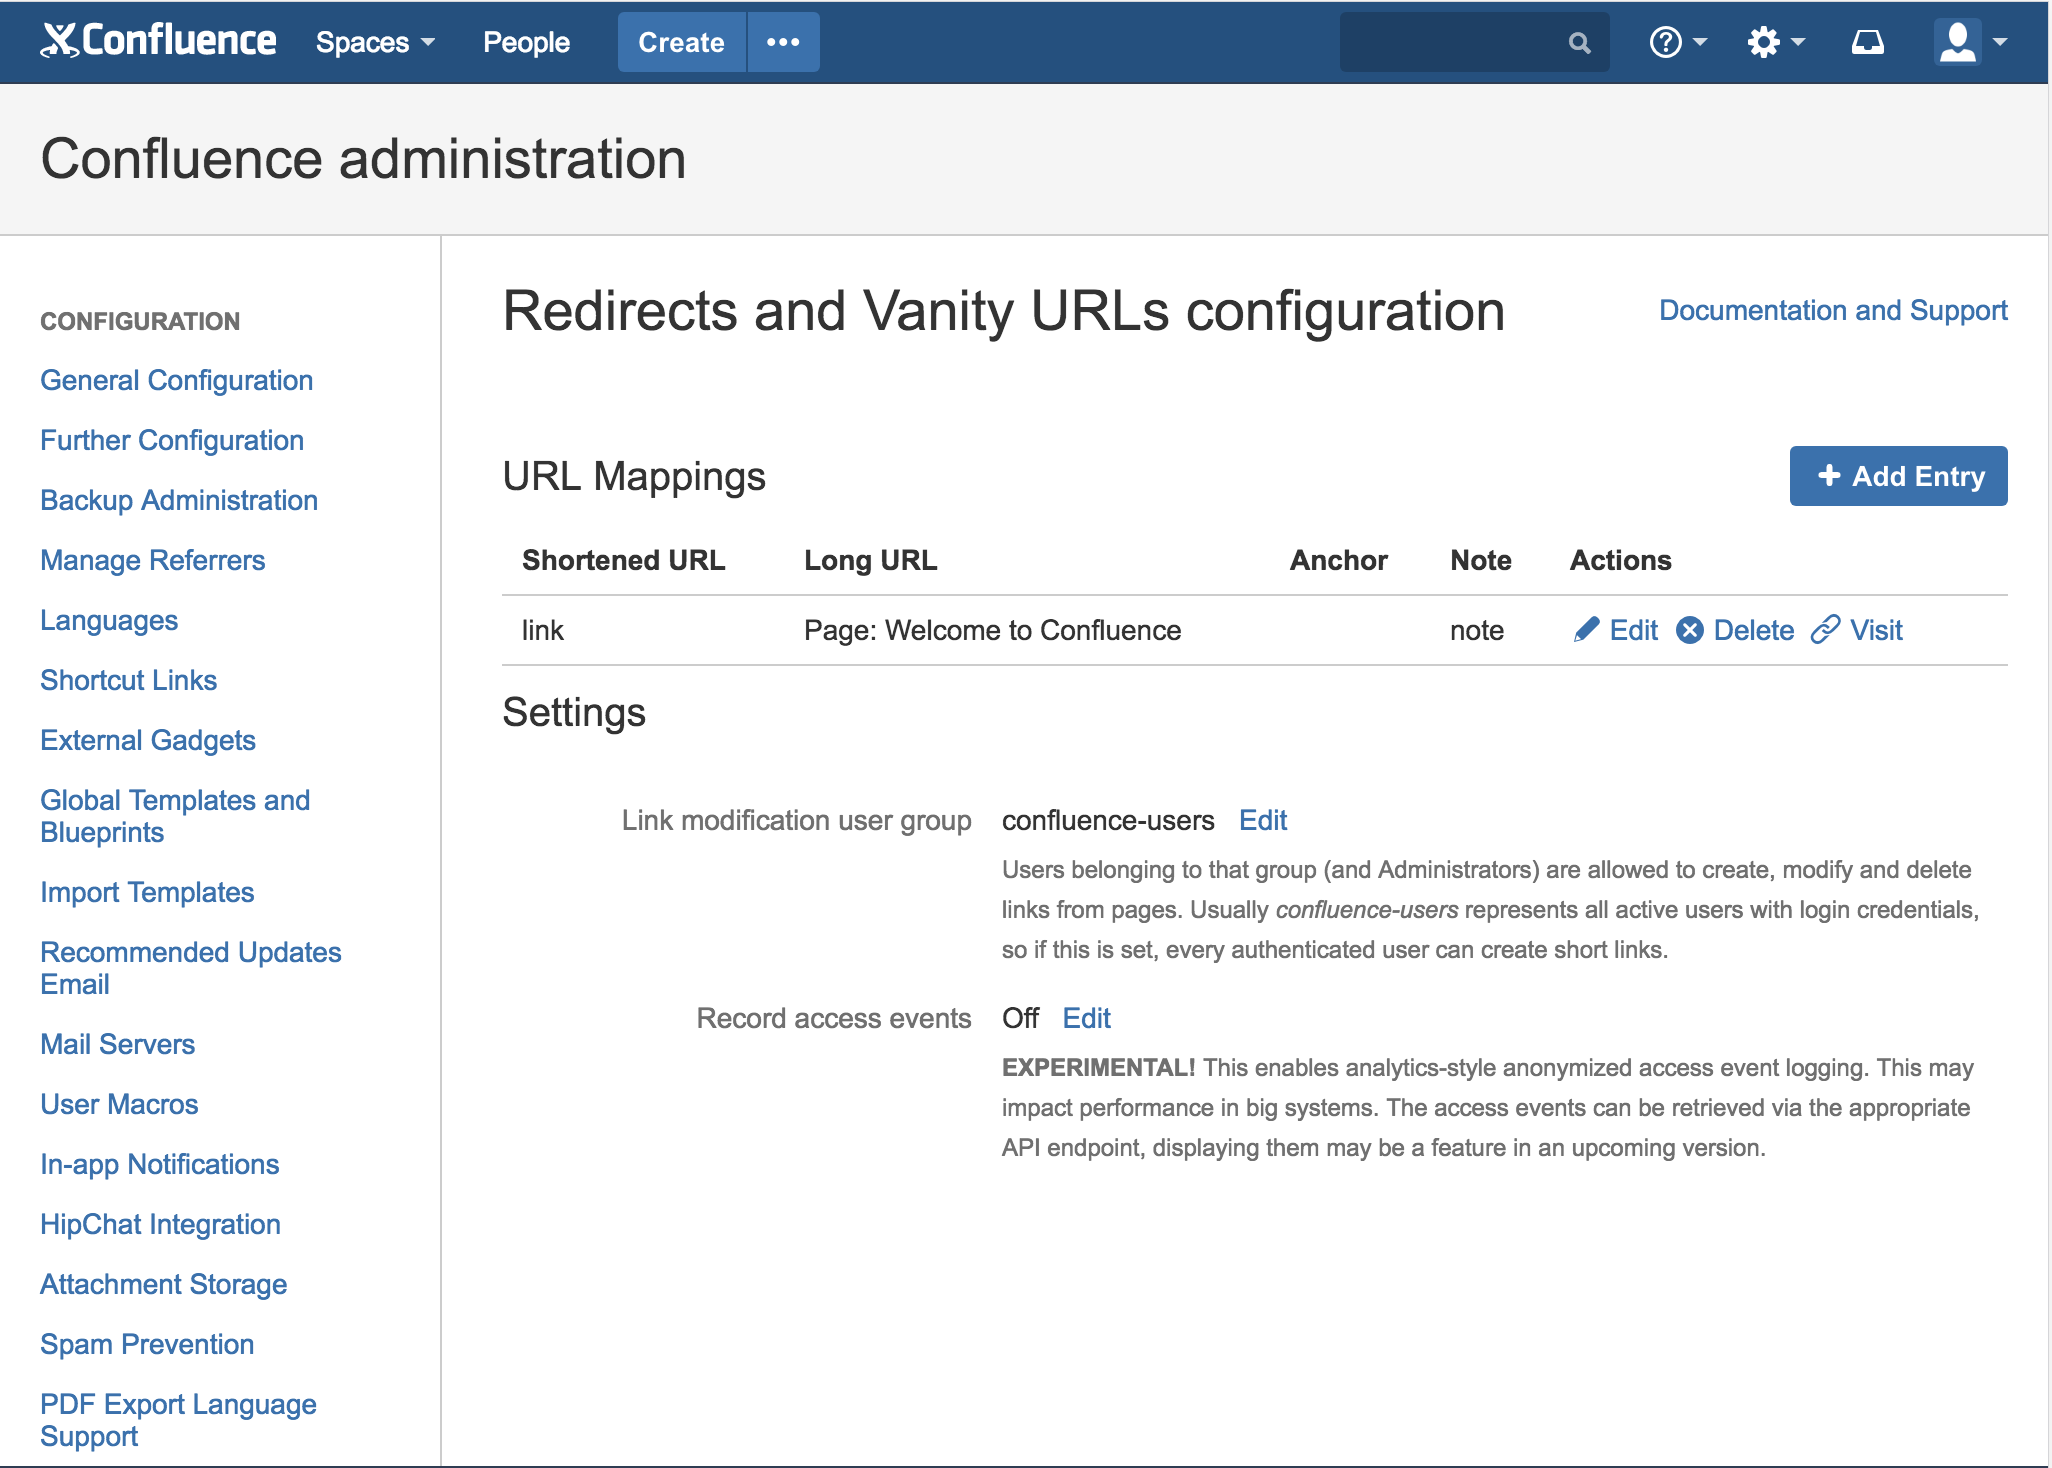Open Documentation and Support link
The image size is (2052, 1468).
(1833, 310)
